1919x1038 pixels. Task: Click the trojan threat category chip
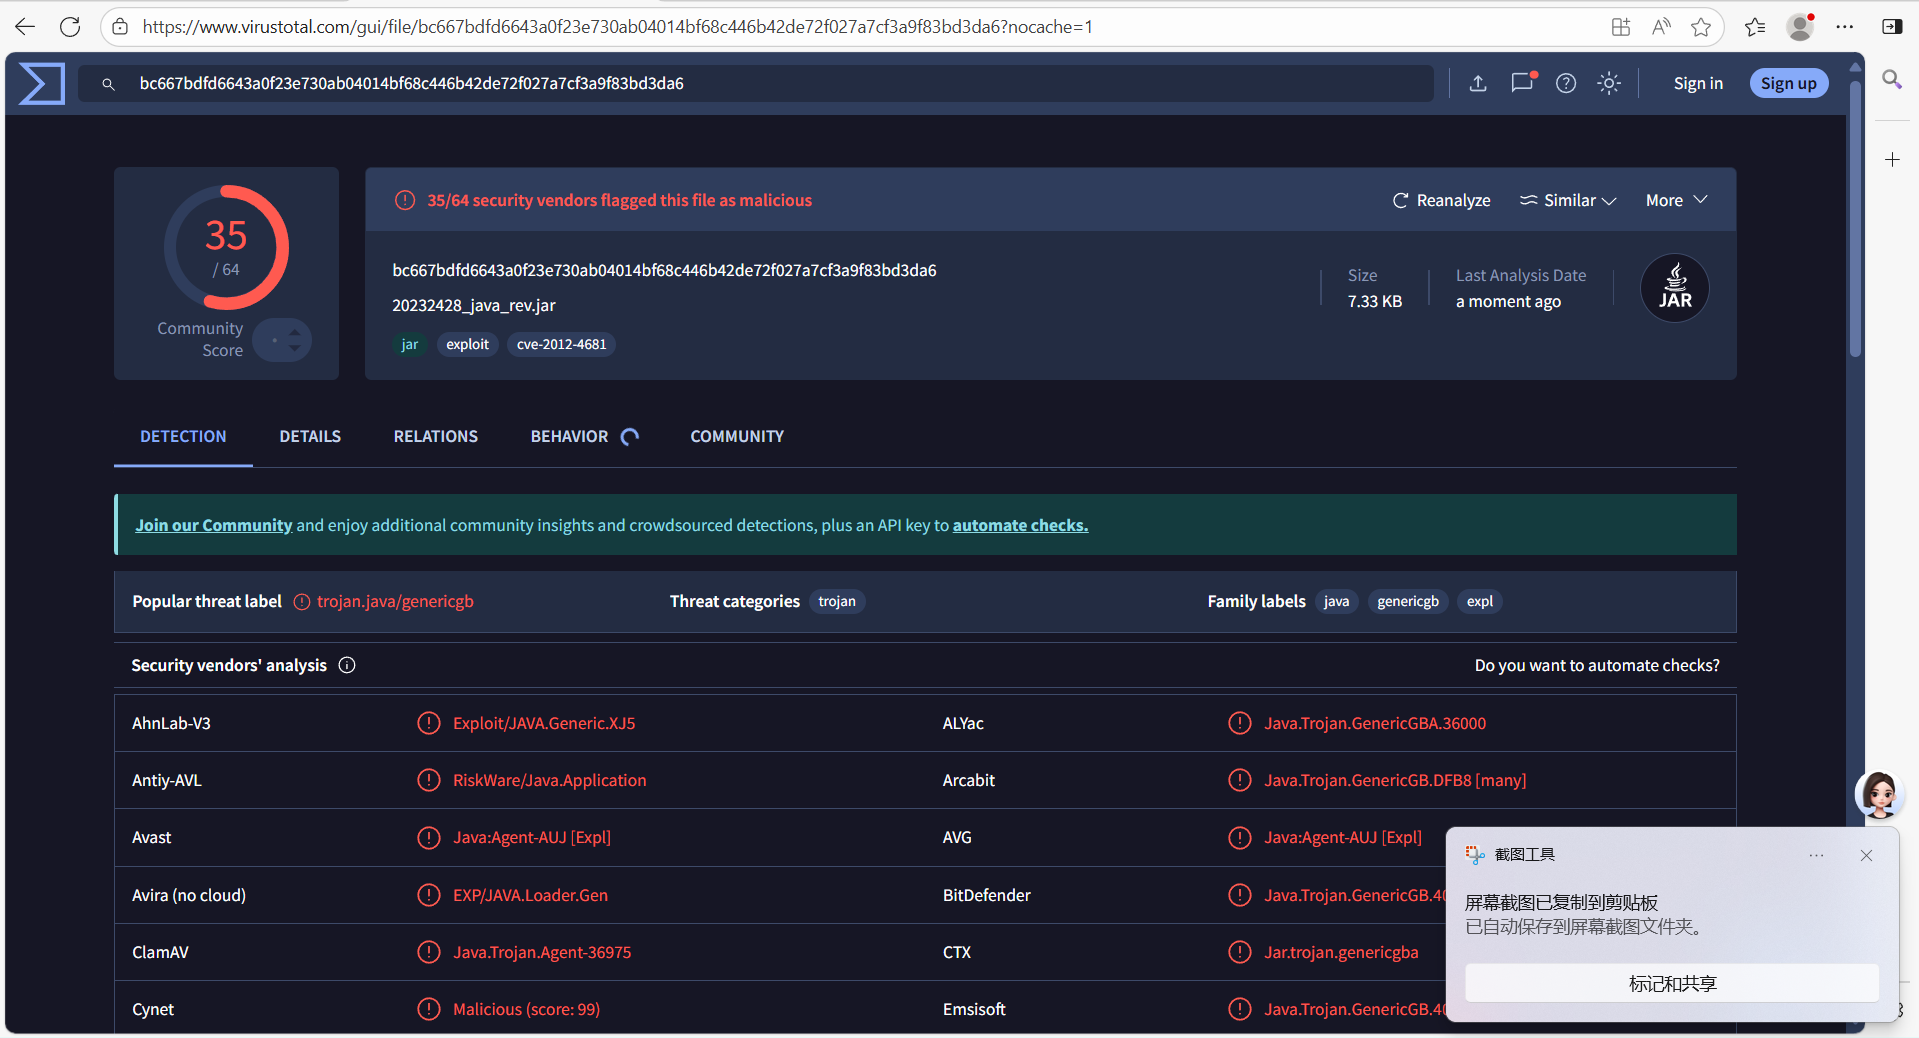coord(837,601)
